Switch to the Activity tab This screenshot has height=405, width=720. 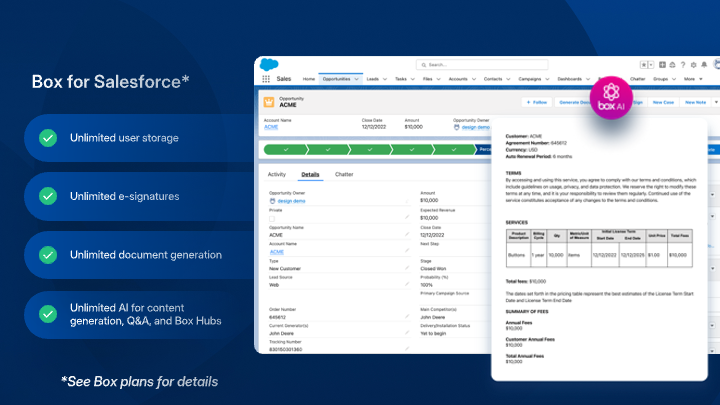click(277, 174)
